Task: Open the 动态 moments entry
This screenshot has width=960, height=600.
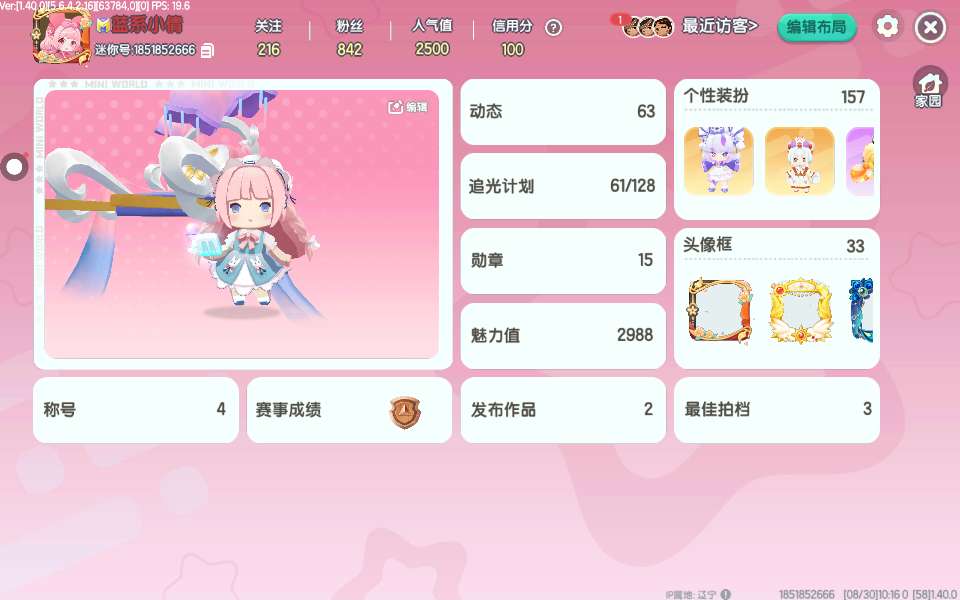Action: [x=563, y=112]
